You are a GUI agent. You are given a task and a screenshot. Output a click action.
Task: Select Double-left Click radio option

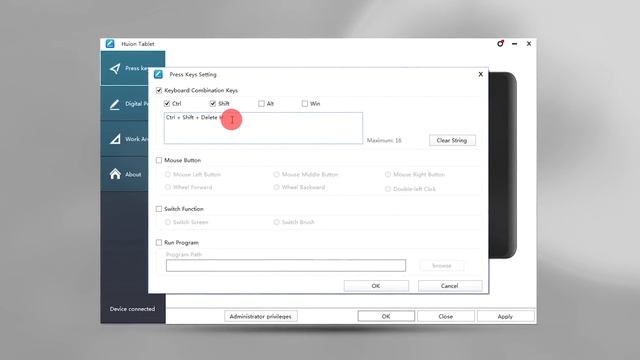click(388, 189)
